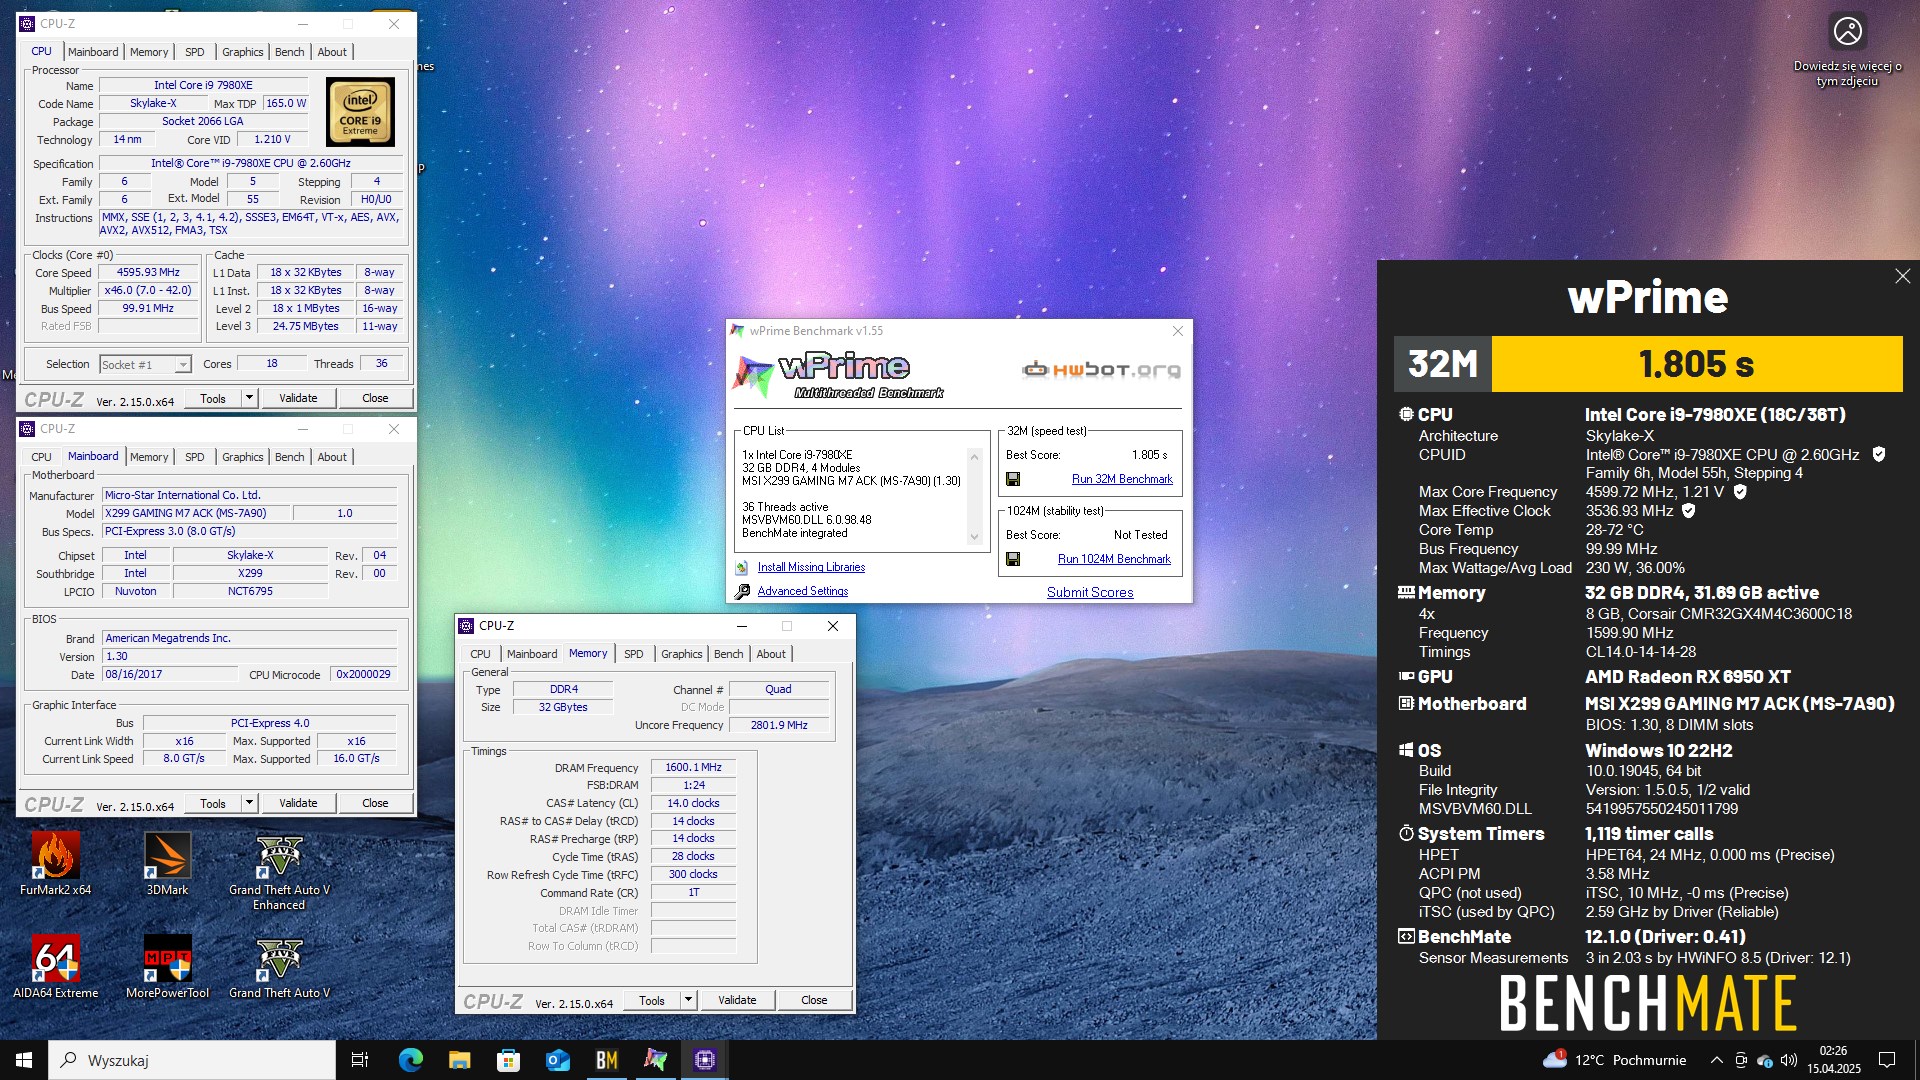Switch to CPU tab in Memory CPU-Z window
Screen dimensions: 1920x1080
[x=481, y=654]
